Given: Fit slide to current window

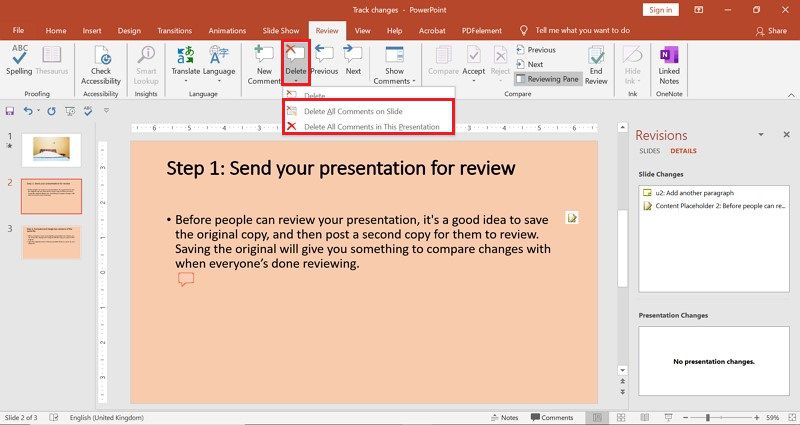Looking at the screenshot, I should coord(792,417).
